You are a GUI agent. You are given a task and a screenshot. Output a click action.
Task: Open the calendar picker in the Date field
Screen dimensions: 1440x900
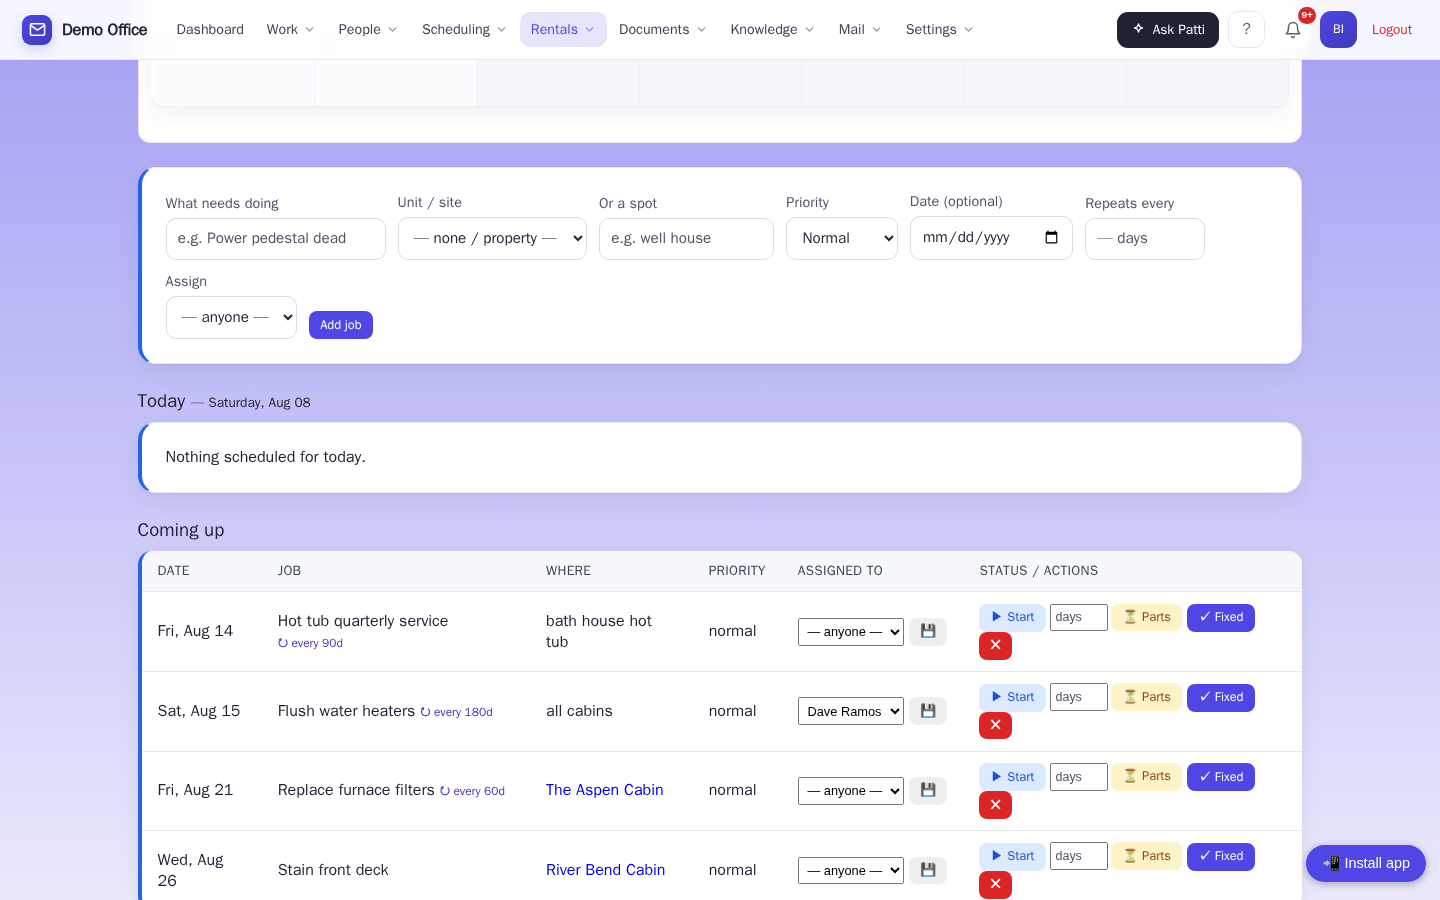[1051, 238]
